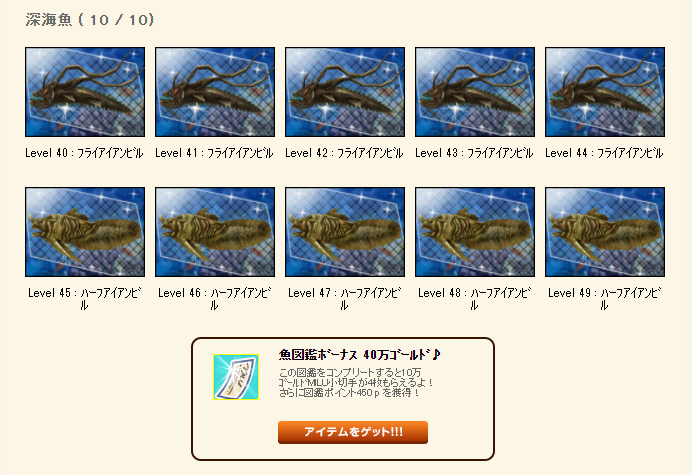
Task: Select the Level 46 ハーフアイアンビル image
Action: pyautogui.click(x=215, y=232)
